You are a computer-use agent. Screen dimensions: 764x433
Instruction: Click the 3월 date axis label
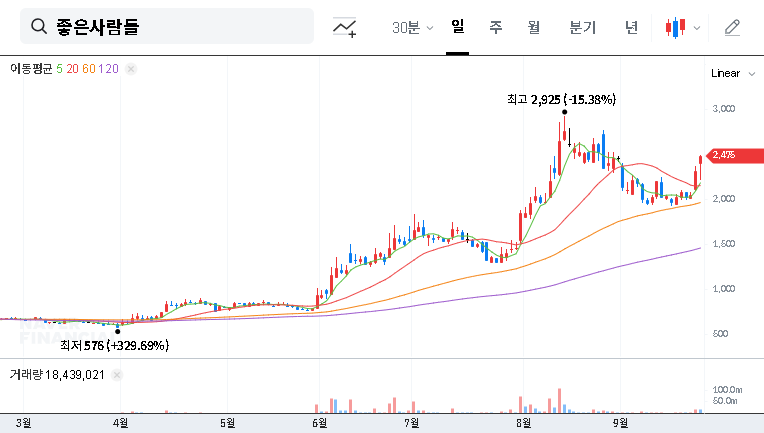[x=23, y=423]
